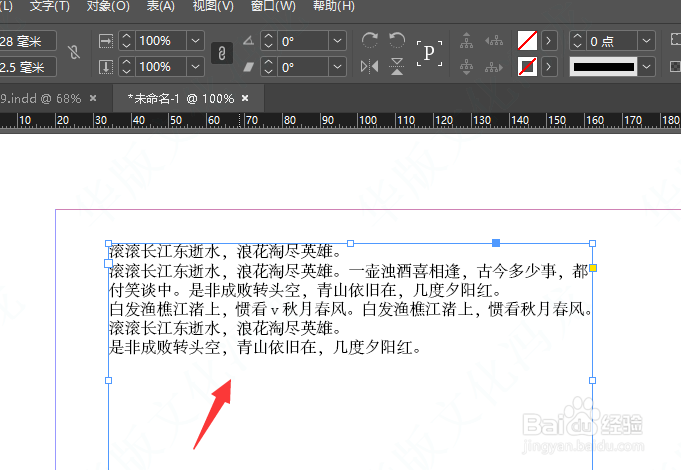Click the vertical scale percentage icon

pos(106,67)
